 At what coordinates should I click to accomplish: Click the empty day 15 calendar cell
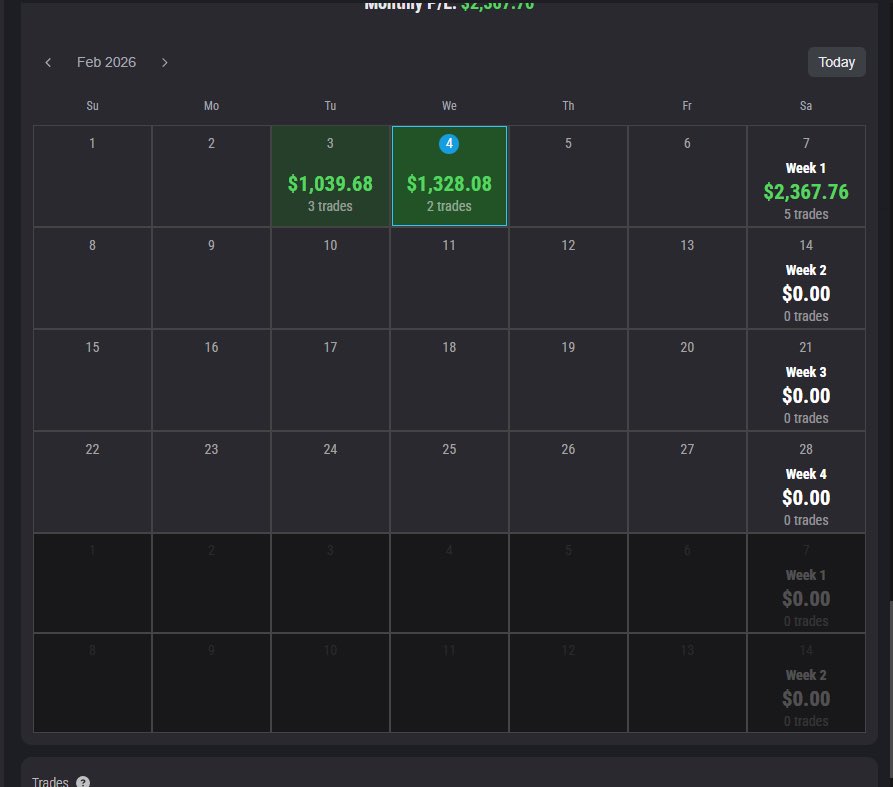92,380
